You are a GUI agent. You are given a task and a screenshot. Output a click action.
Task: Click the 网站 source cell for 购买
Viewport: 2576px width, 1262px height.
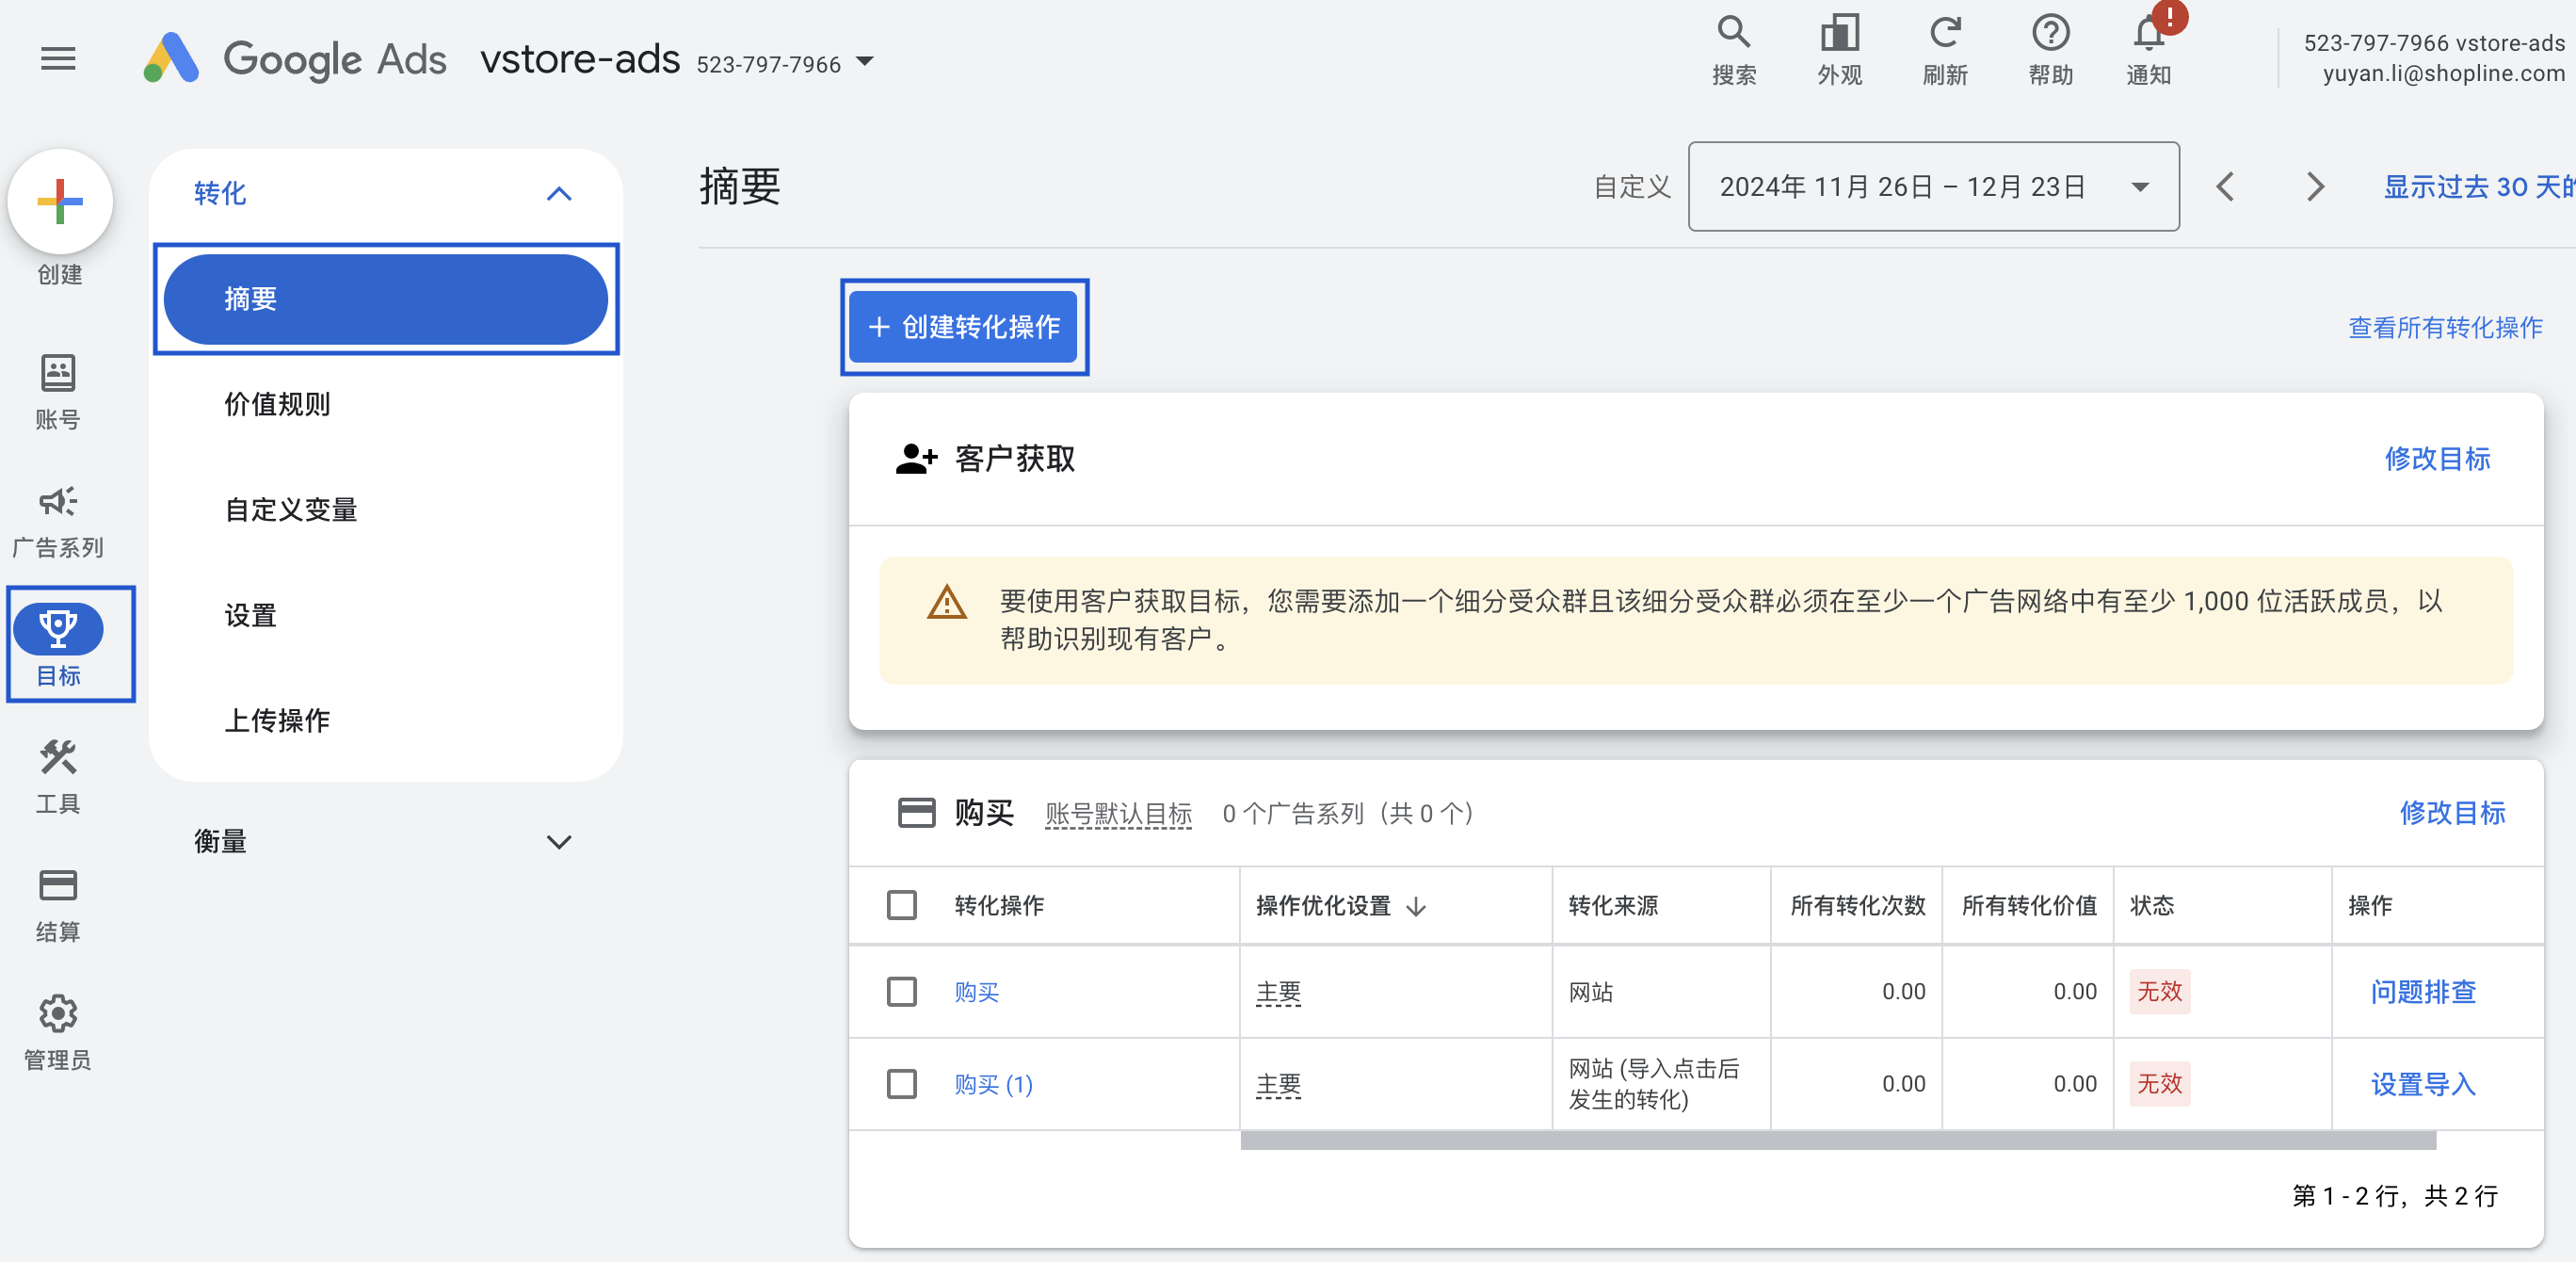coord(1590,992)
